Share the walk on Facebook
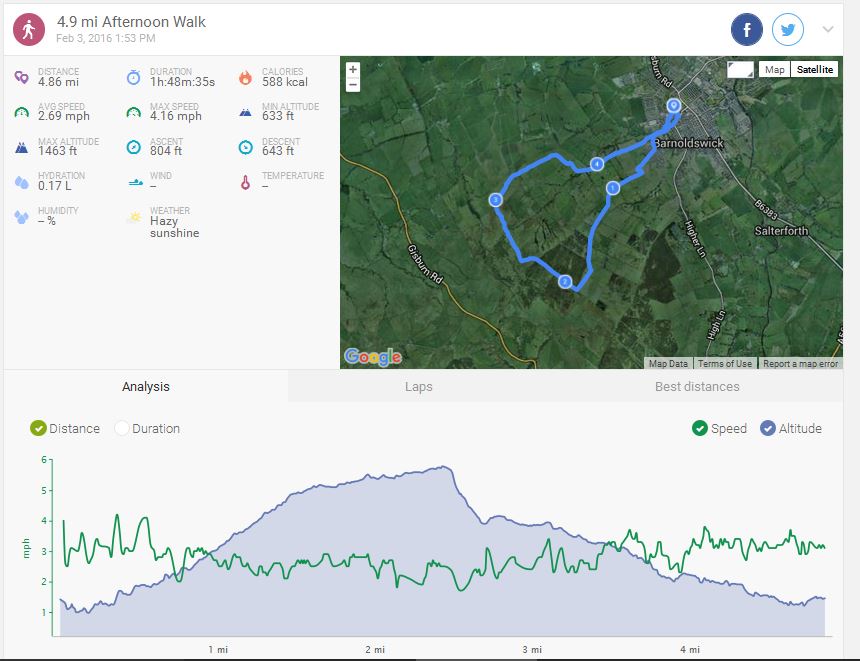The image size is (860, 661). 747,30
